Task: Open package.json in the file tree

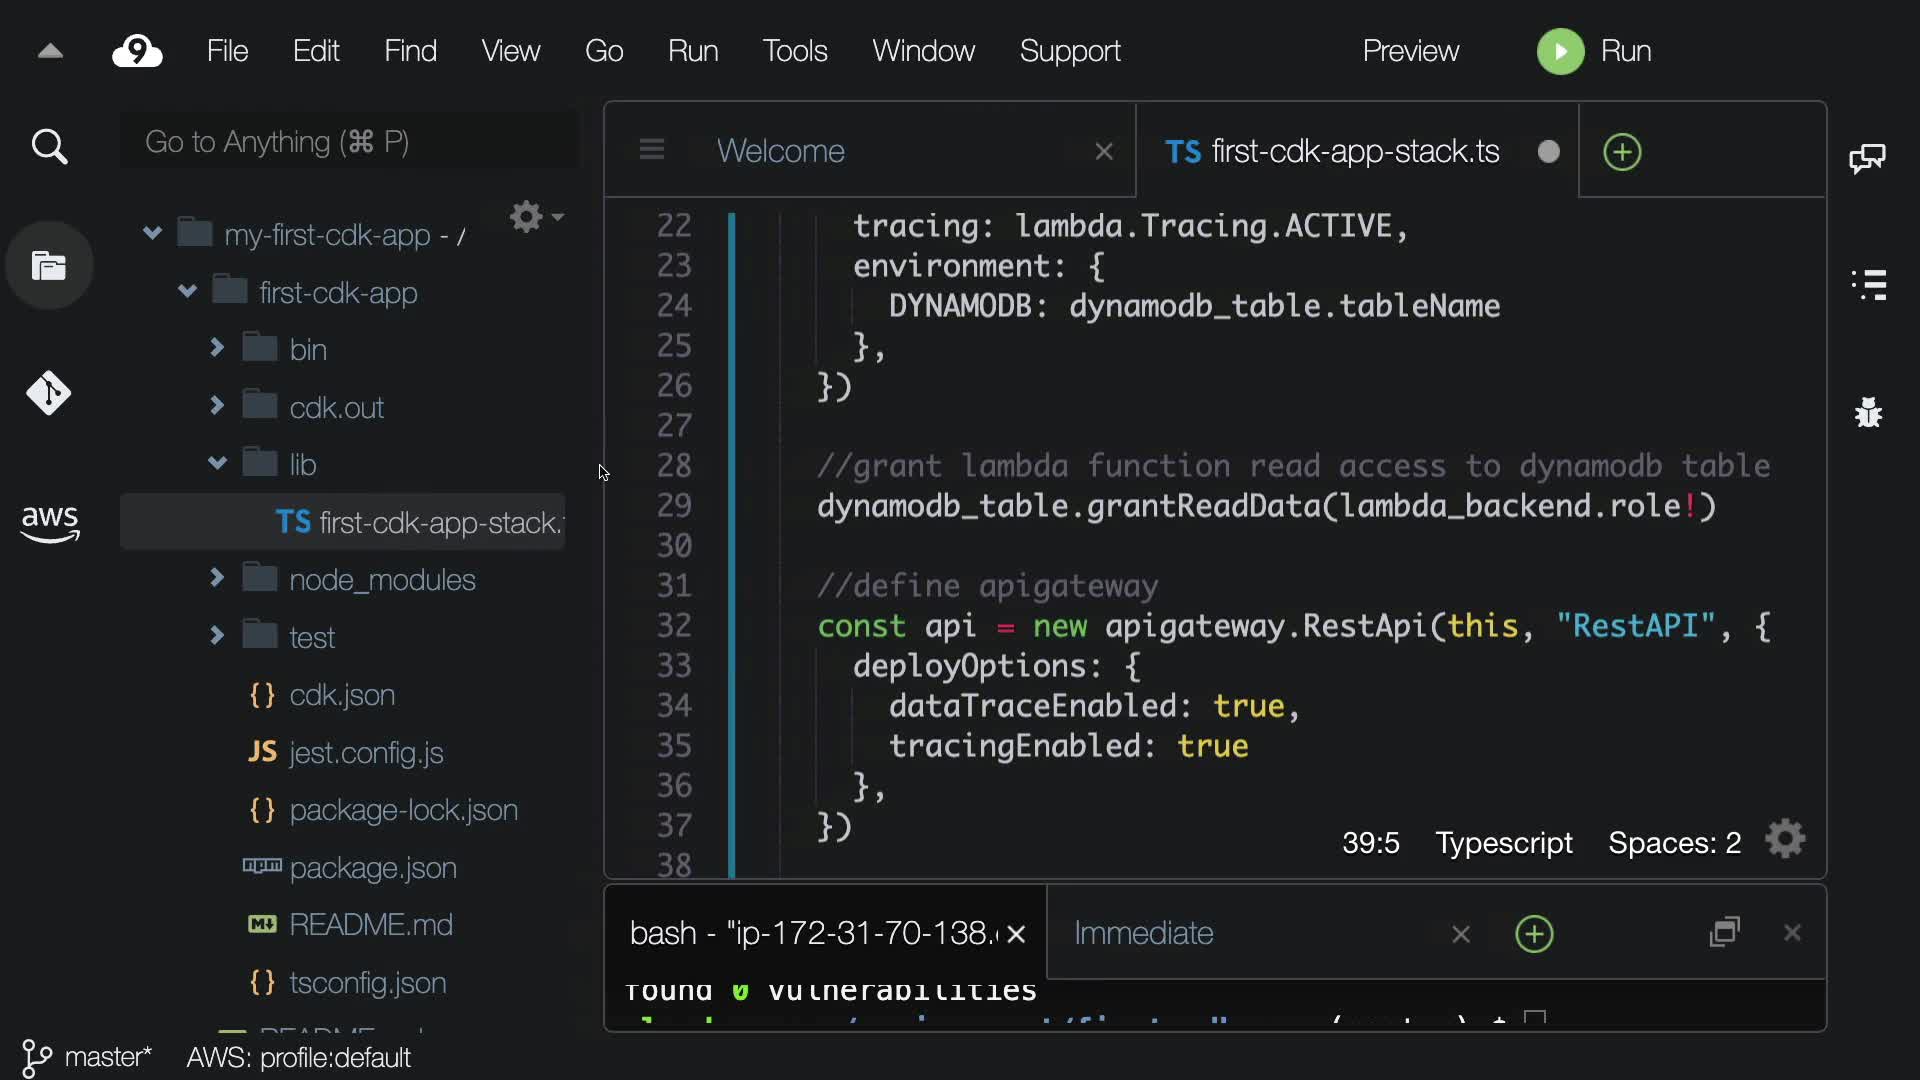Action: (372, 868)
